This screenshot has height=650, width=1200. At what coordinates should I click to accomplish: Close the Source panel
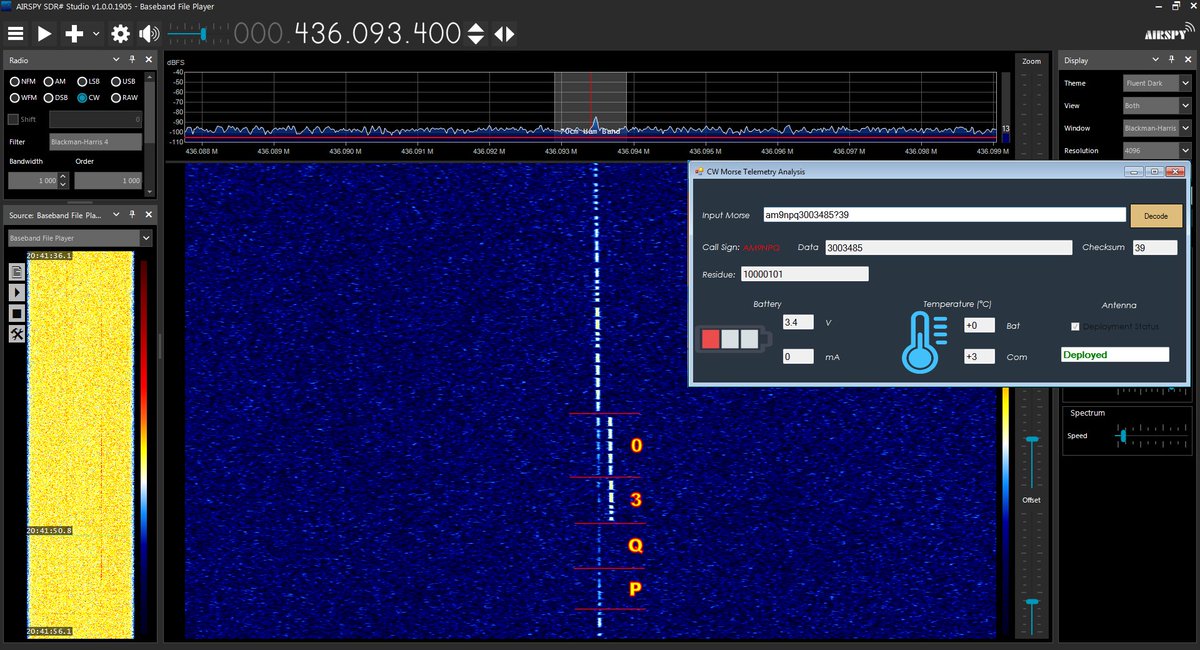(147, 215)
